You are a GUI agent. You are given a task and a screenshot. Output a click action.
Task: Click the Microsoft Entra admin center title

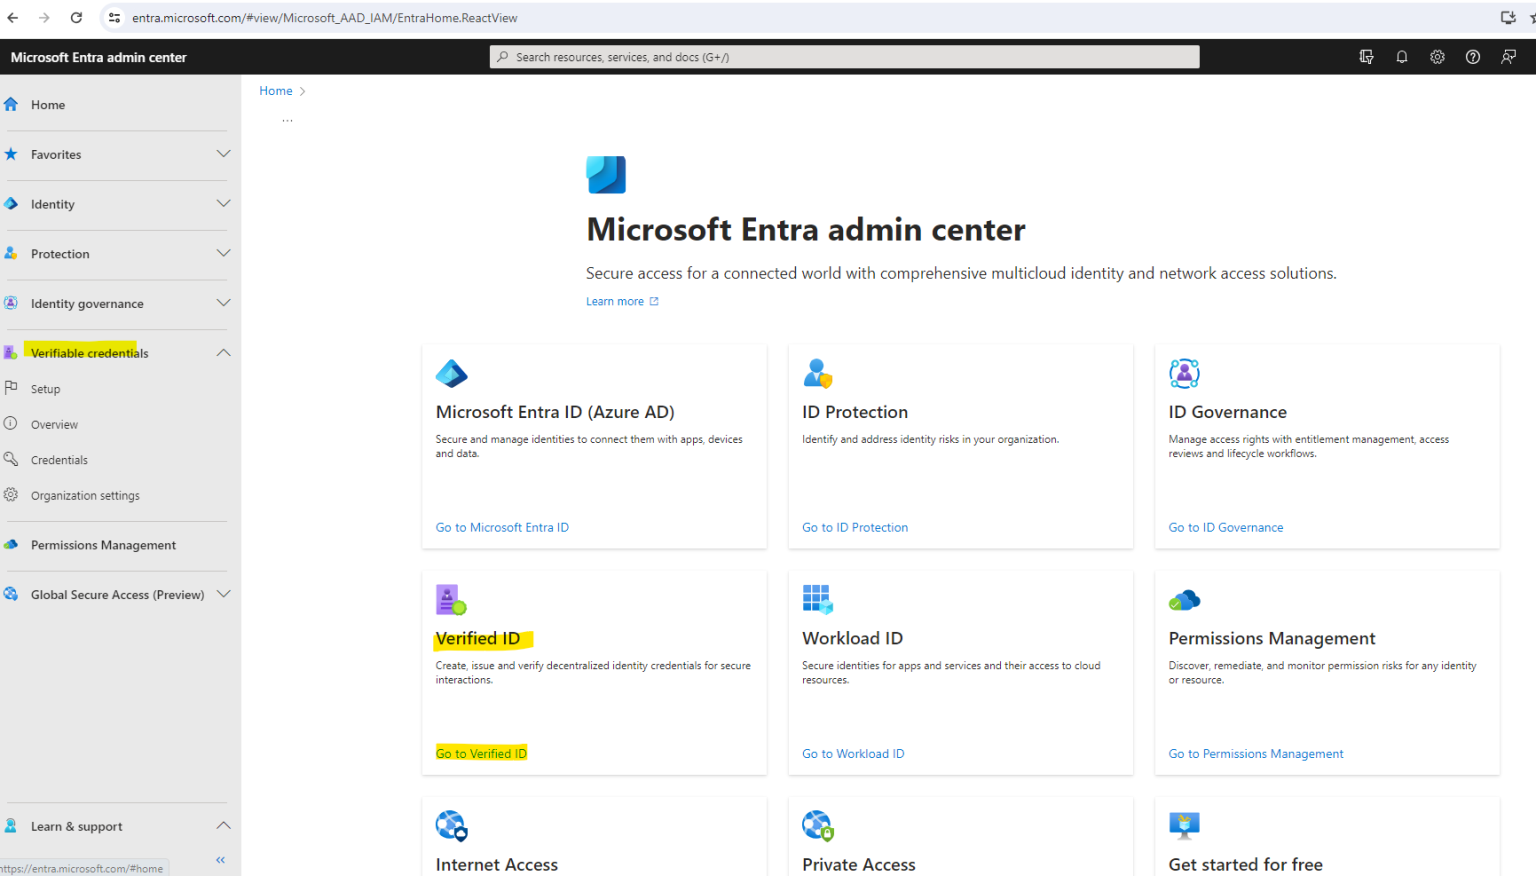coord(98,57)
